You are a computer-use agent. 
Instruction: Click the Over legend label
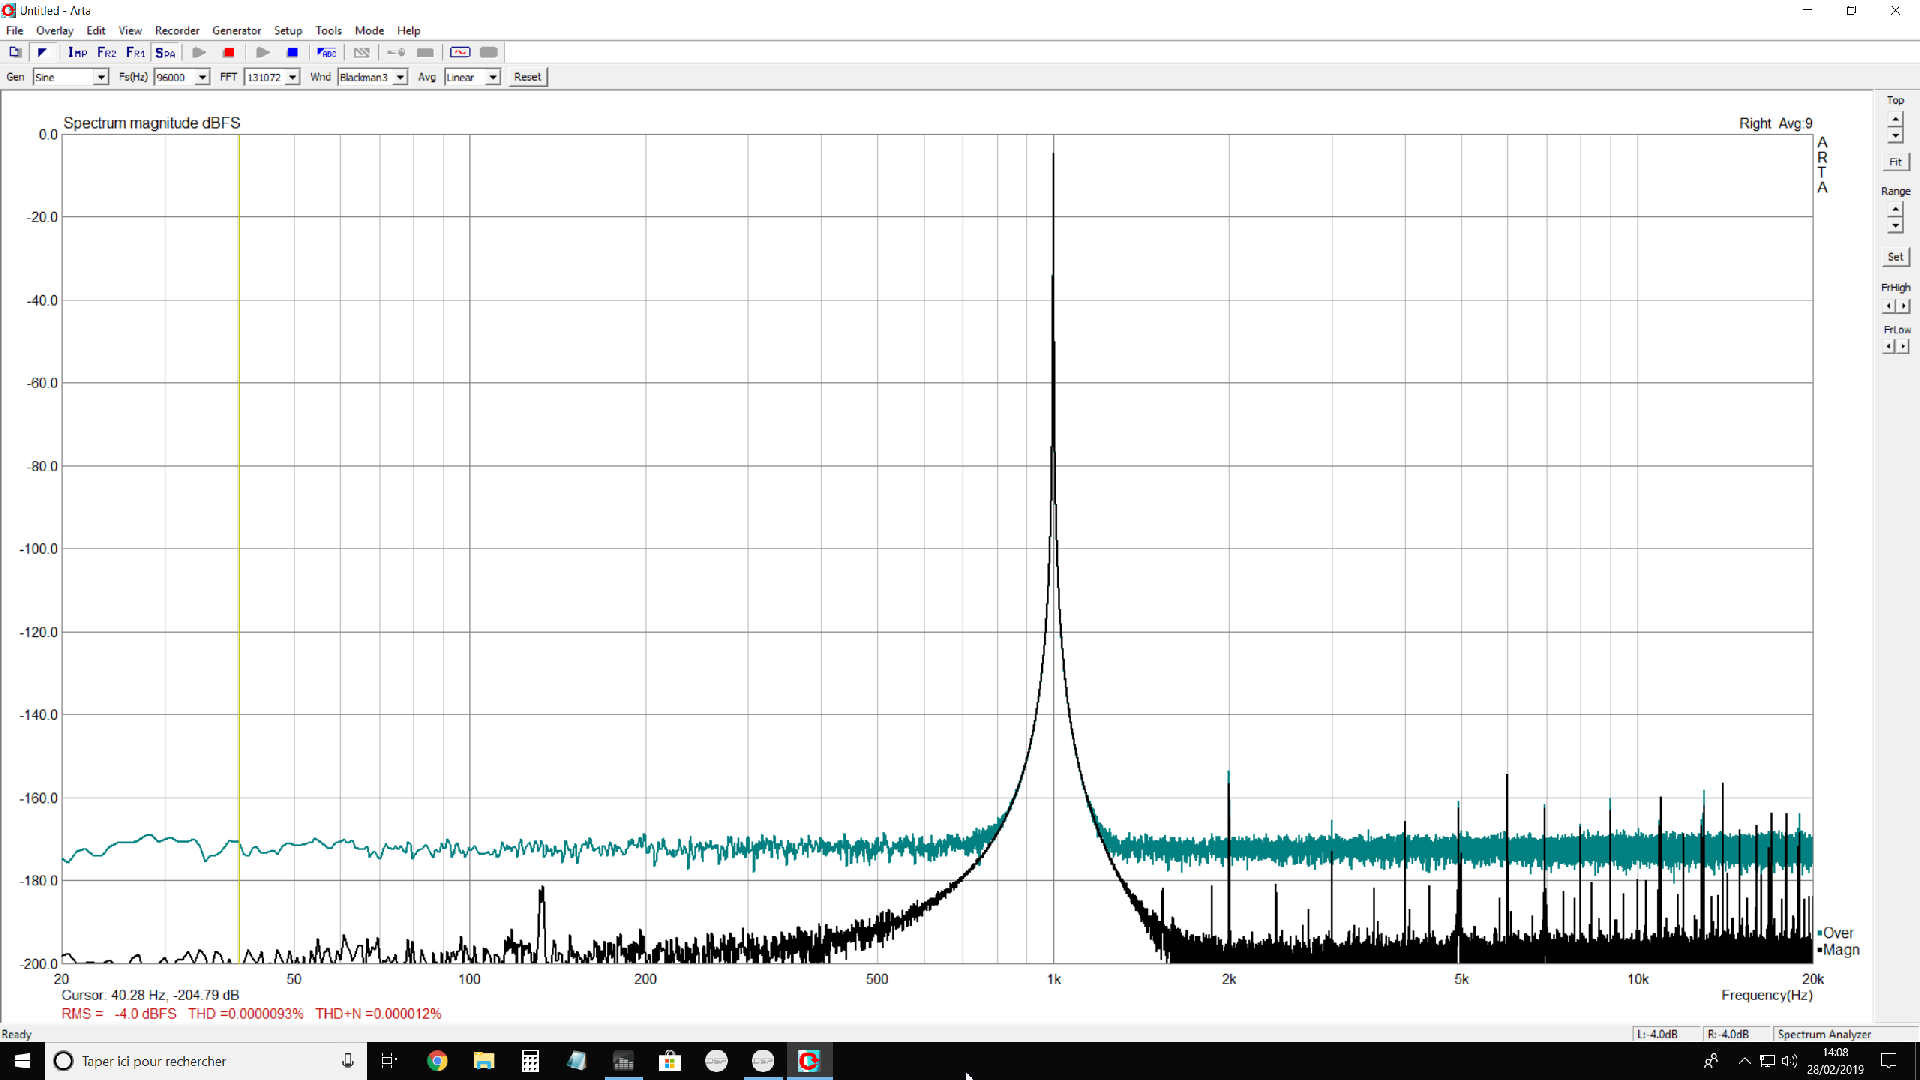pos(1837,933)
